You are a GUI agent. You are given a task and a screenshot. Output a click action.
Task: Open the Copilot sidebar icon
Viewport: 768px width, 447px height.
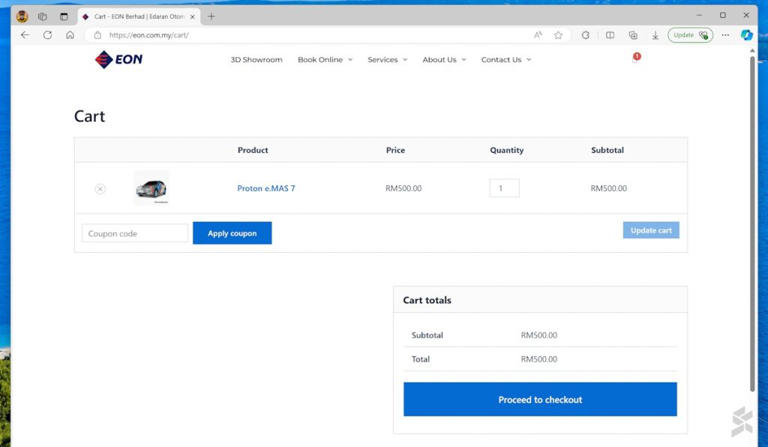click(x=746, y=35)
